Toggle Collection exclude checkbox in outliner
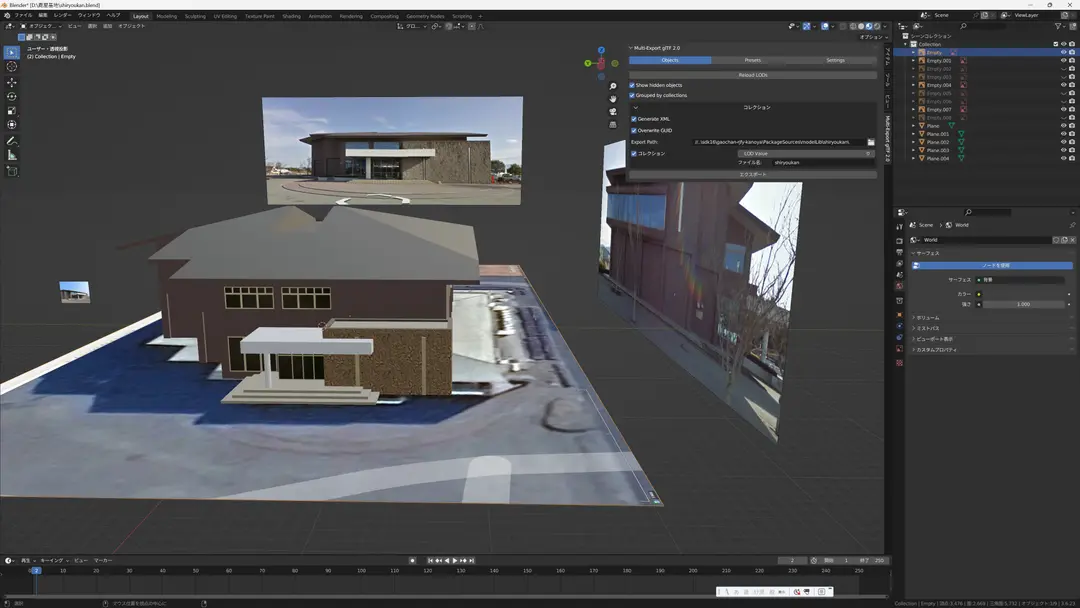Image resolution: width=1080 pixels, height=608 pixels. click(x=1055, y=44)
